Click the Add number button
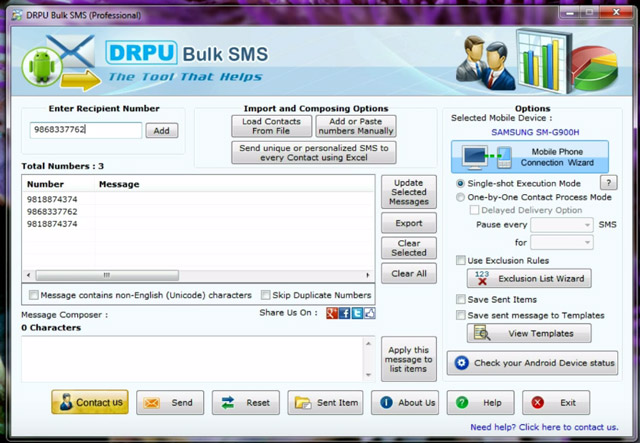 162,131
